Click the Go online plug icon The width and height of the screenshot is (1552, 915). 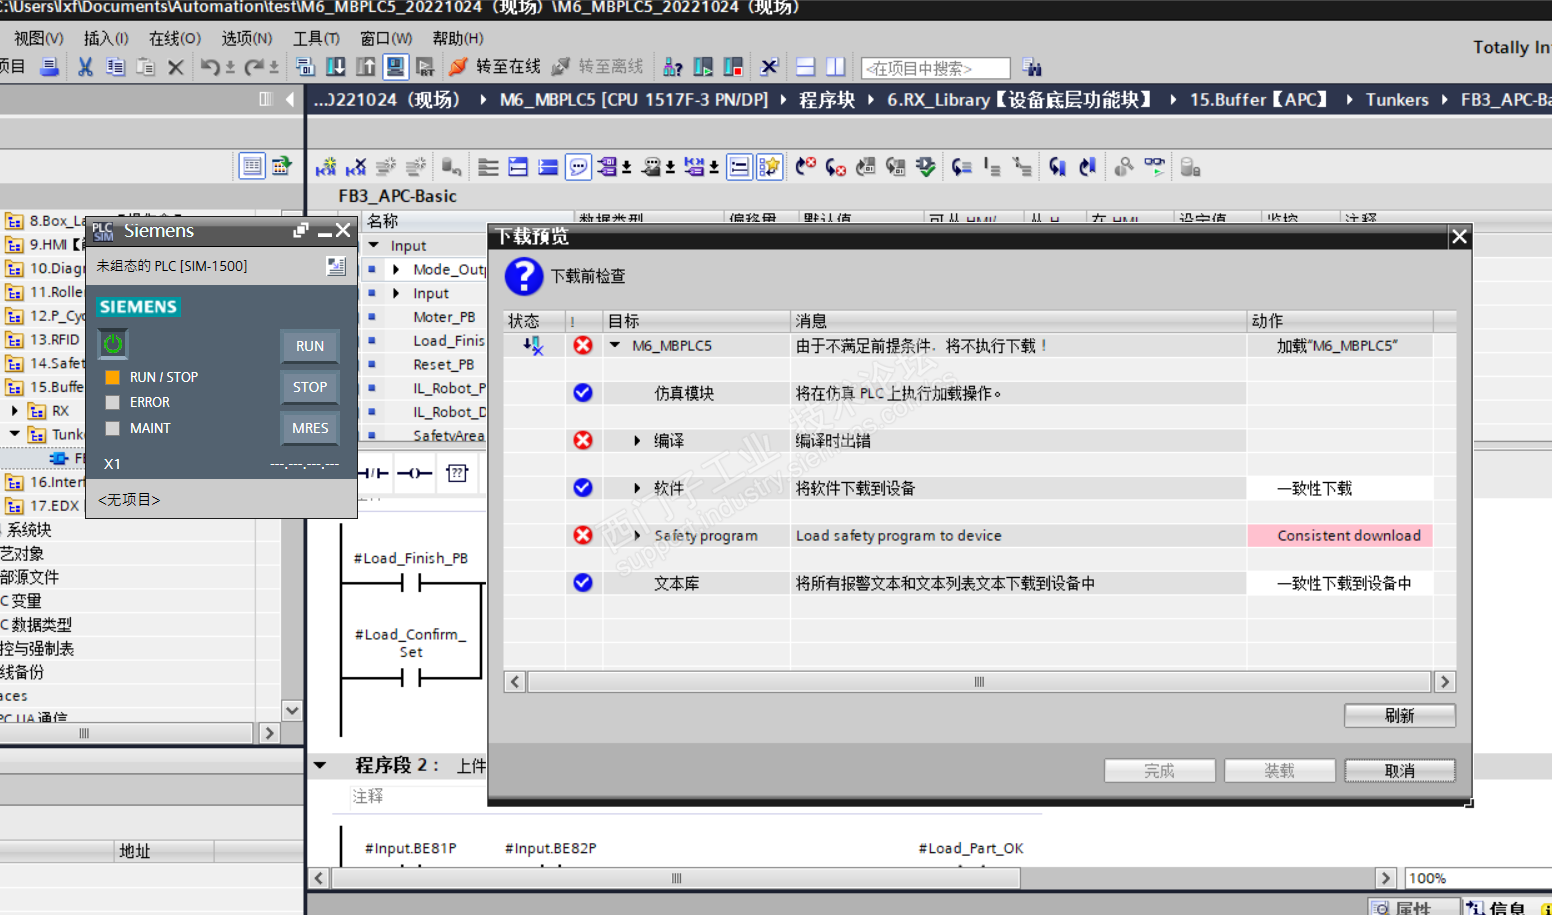[x=459, y=67]
